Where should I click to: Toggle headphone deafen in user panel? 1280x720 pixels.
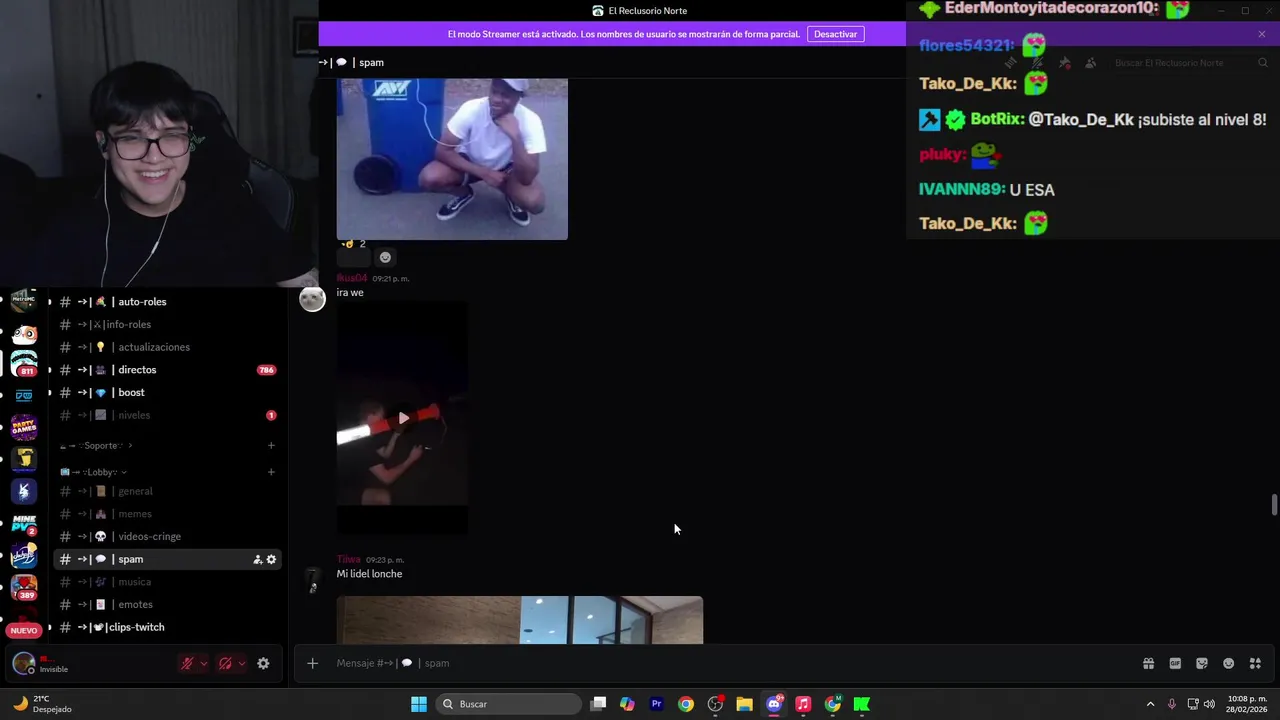tap(225, 663)
